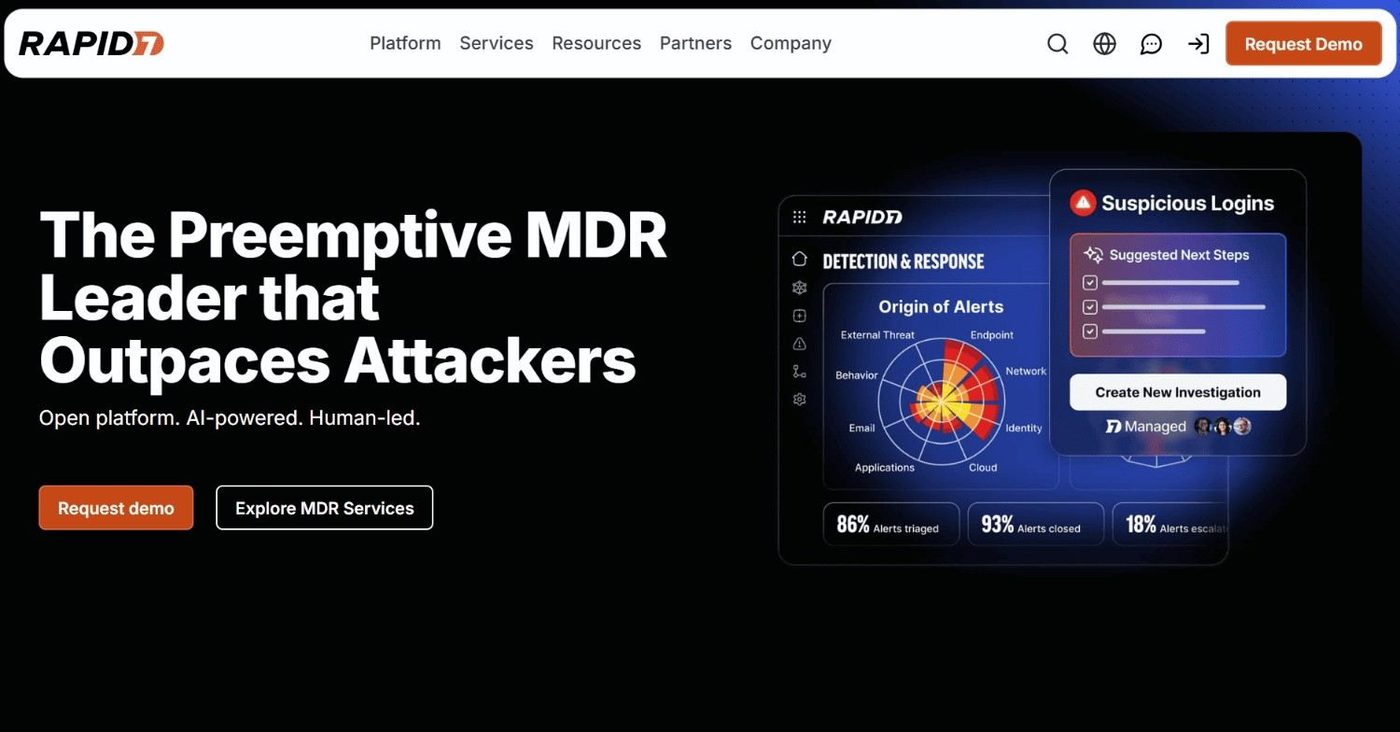The width and height of the screenshot is (1400, 732).
Task: Click the snowflake-shaped icon in dashboard sidebar
Action: point(799,288)
